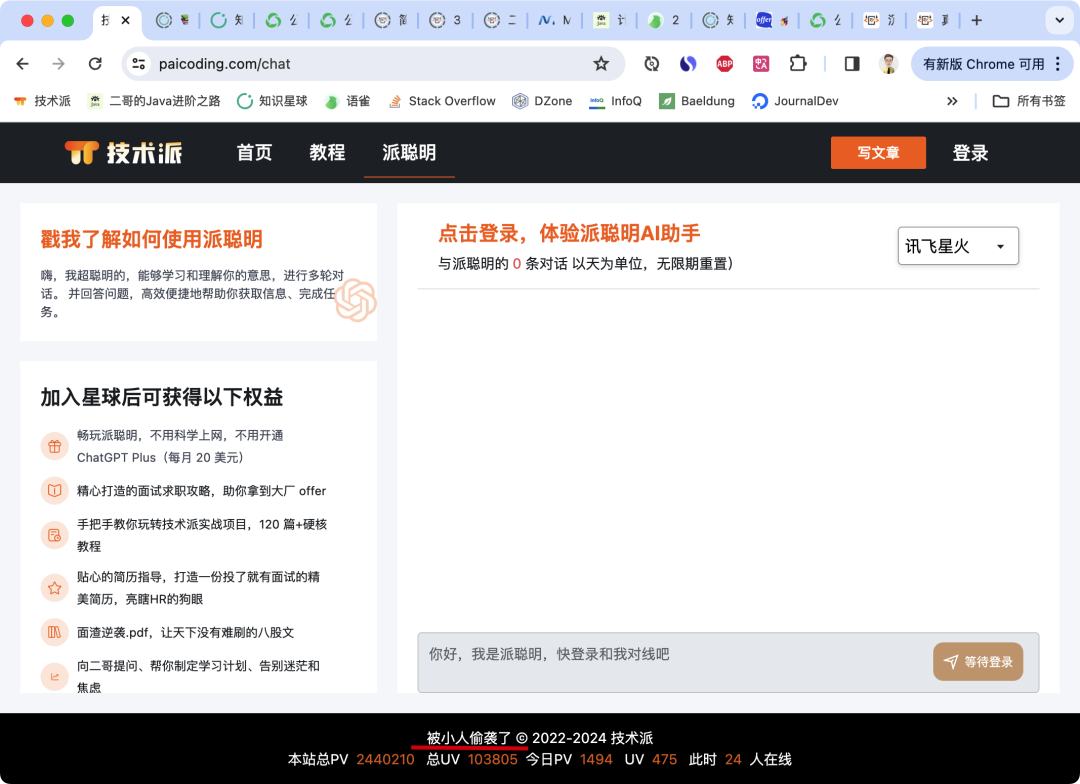The width and height of the screenshot is (1080, 784).
Task: Click the 等待登录 send button
Action: pos(978,662)
